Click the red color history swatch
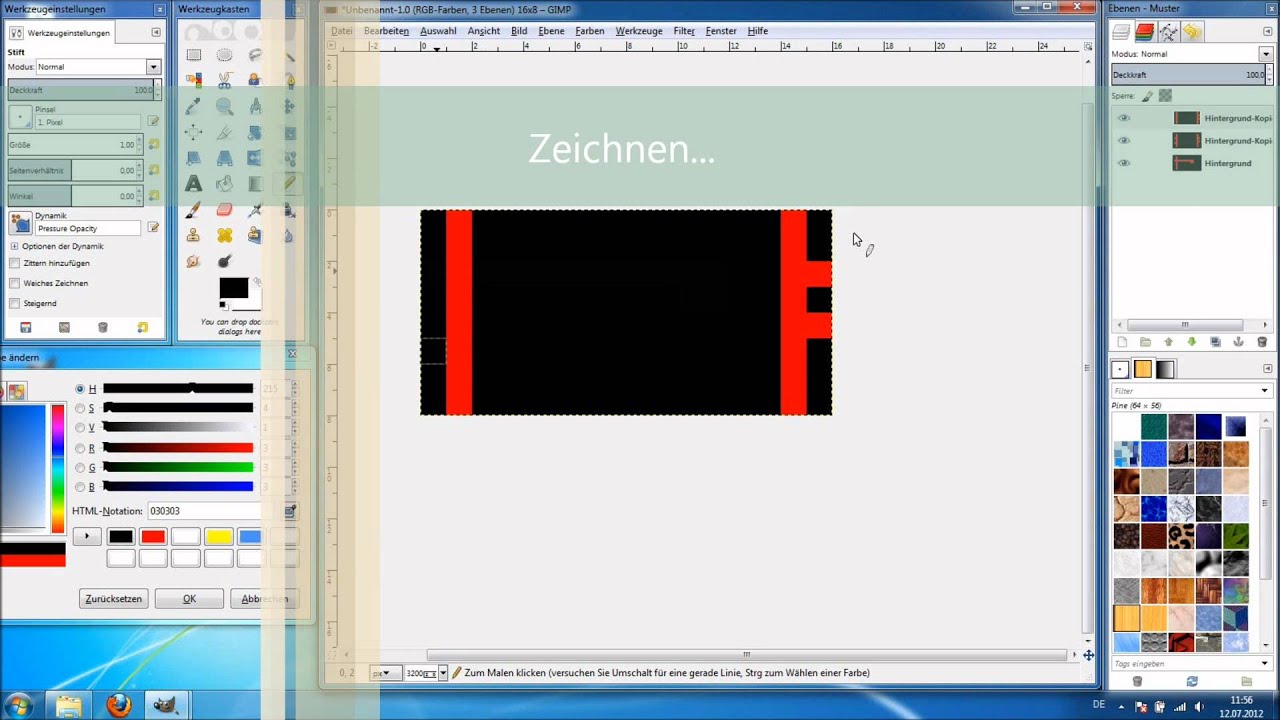 [153, 537]
